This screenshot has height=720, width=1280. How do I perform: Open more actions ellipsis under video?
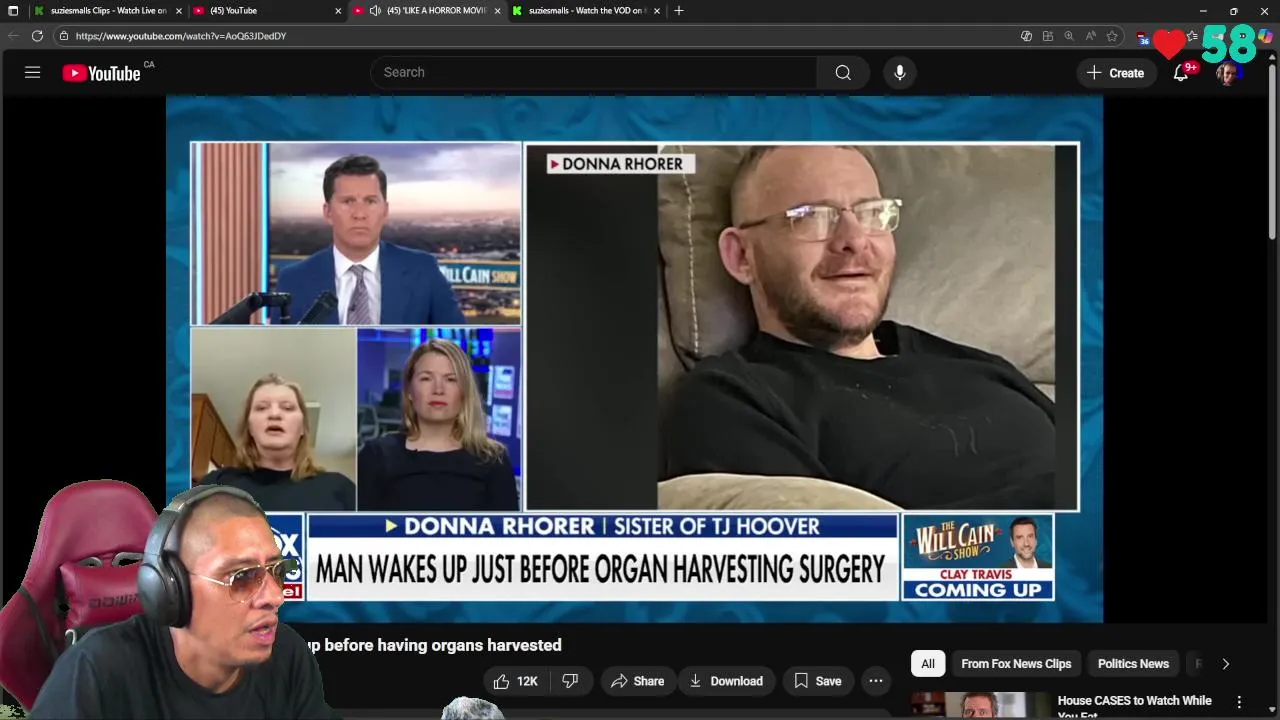875,681
